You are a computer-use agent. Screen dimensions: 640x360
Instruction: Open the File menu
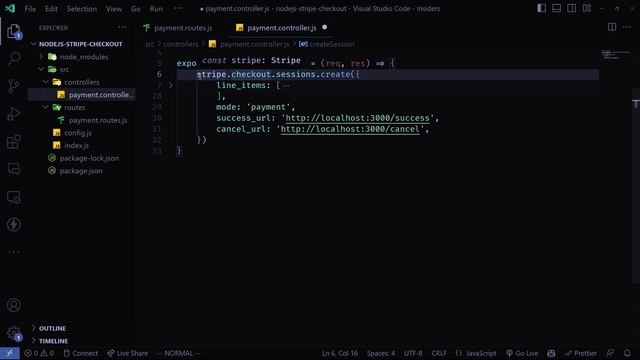click(x=30, y=9)
